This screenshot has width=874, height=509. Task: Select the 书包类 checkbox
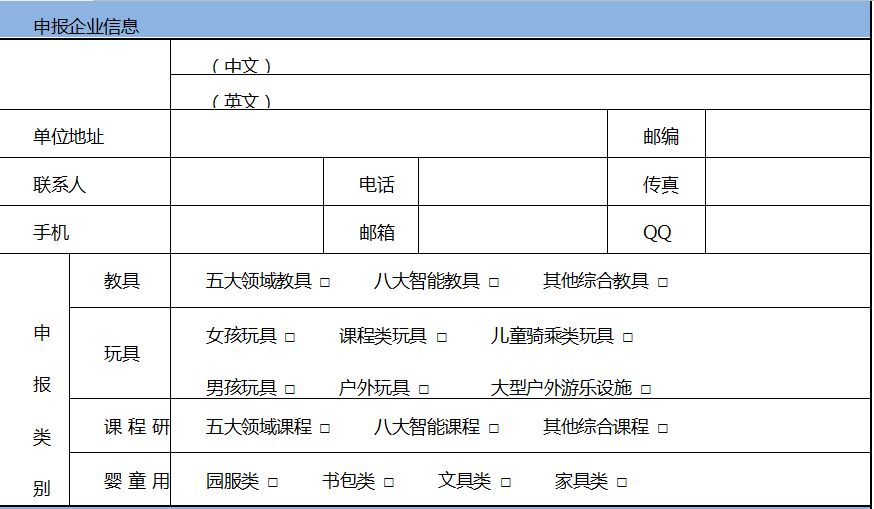click(389, 483)
